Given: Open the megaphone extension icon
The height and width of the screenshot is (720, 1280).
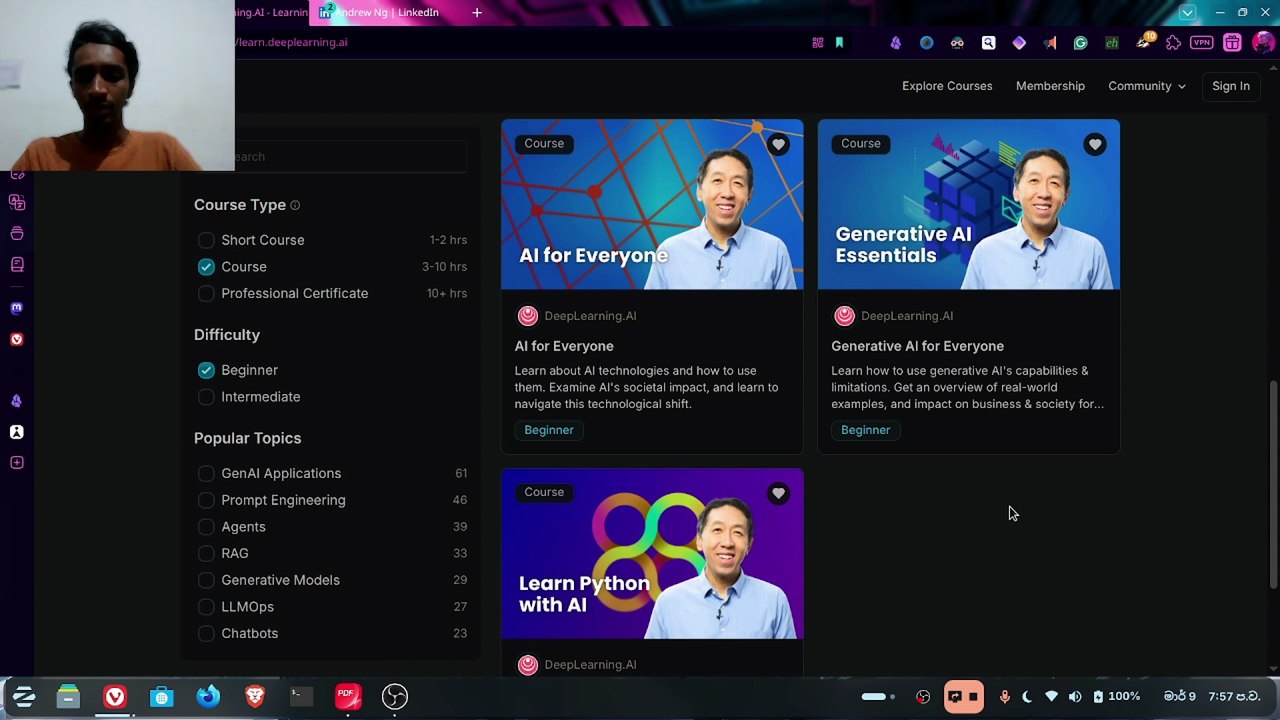Looking at the screenshot, I should coord(1049,43).
